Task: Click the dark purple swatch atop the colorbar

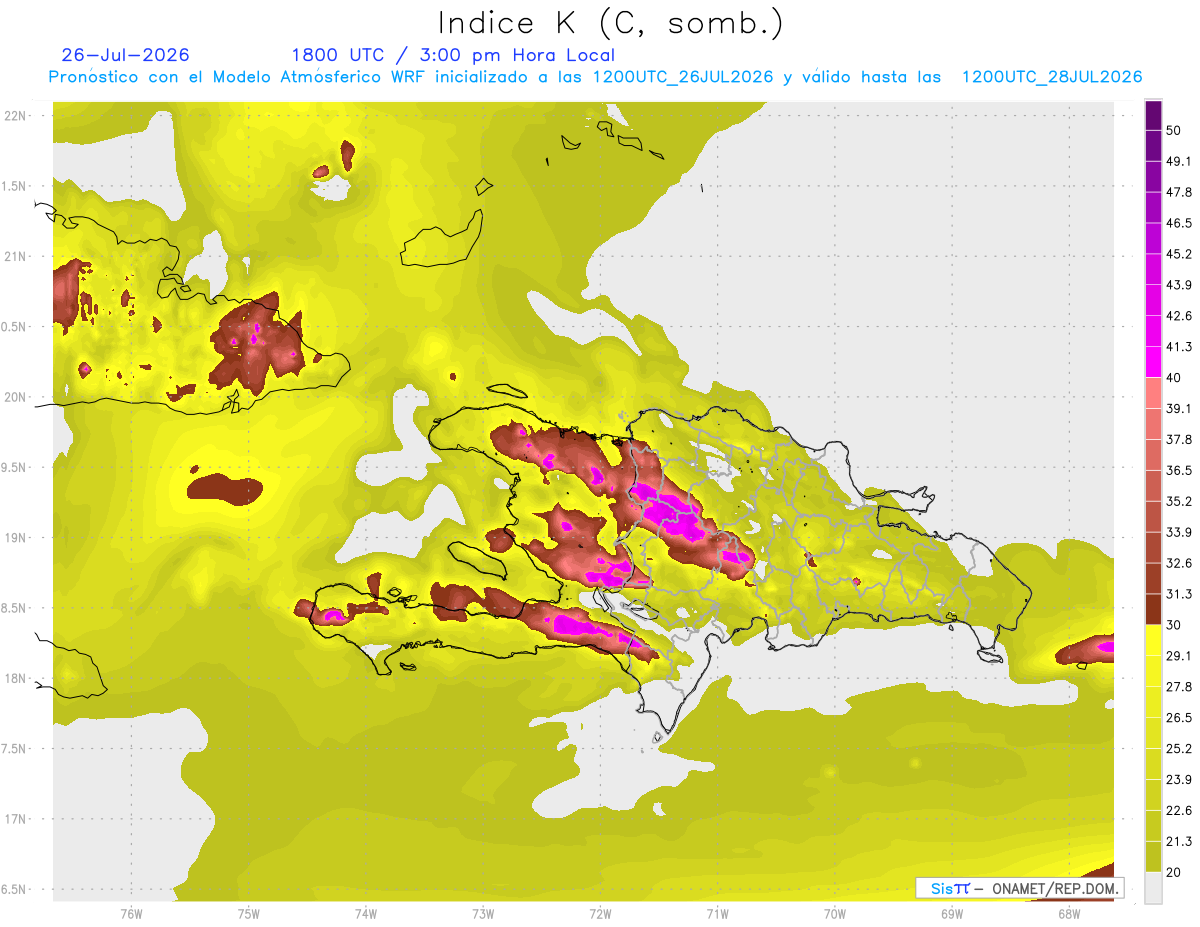Action: [1154, 115]
